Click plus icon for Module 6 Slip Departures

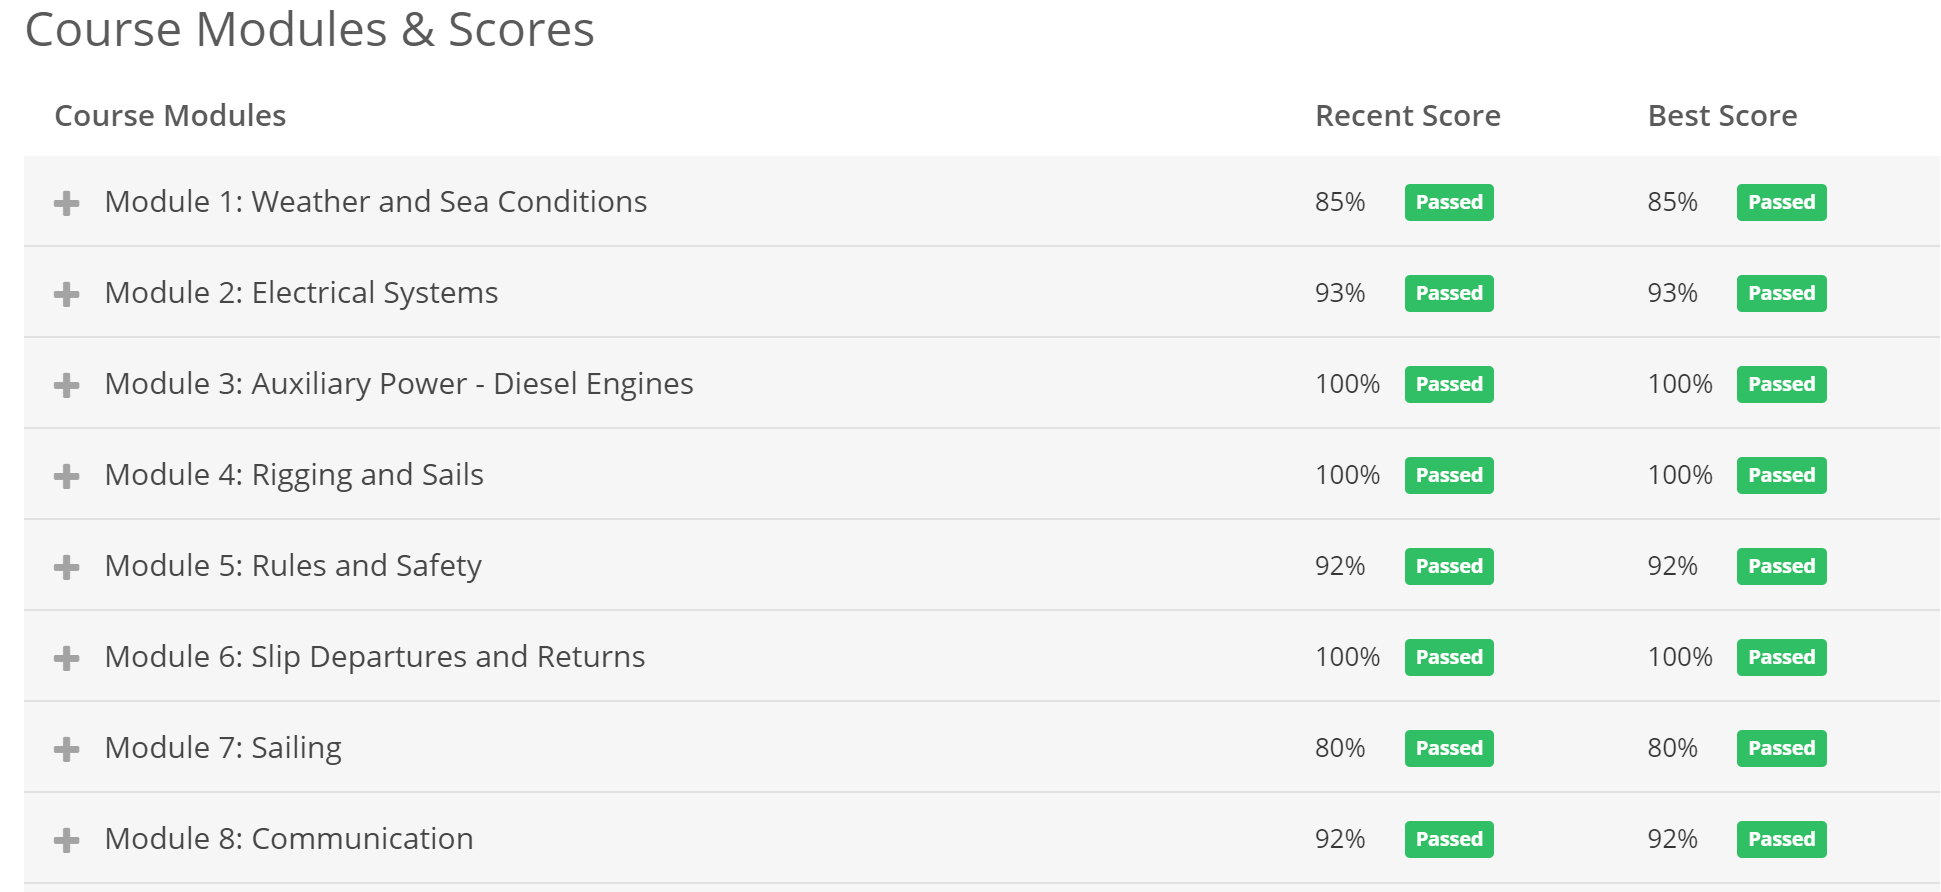click(67, 658)
